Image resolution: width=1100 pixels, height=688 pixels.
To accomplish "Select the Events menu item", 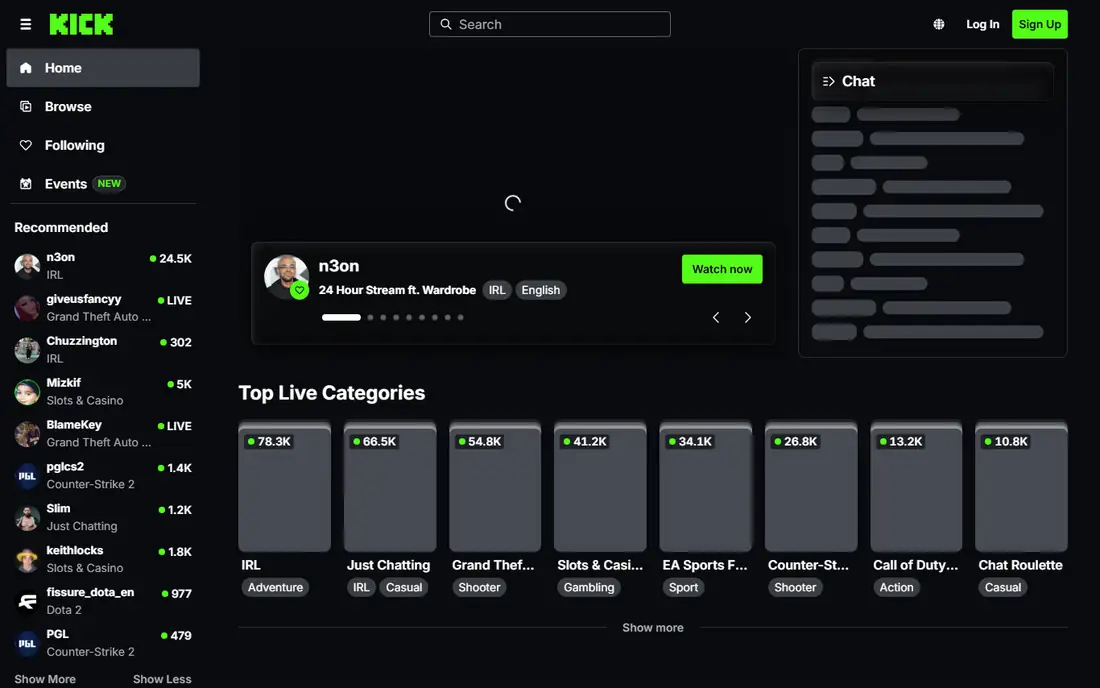I will pos(103,184).
